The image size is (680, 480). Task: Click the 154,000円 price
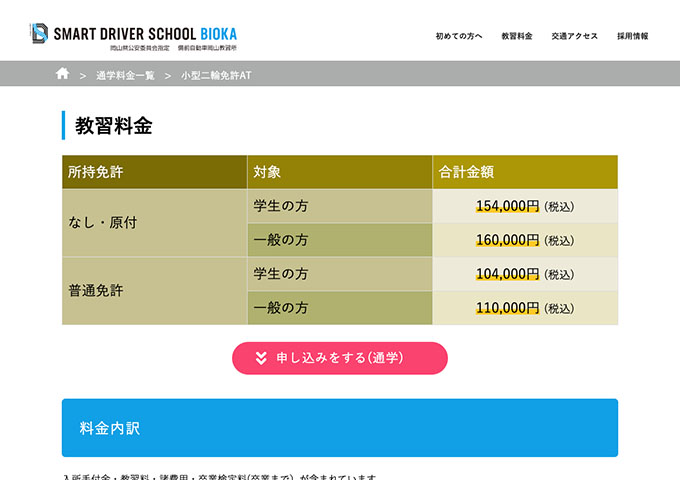point(507,206)
